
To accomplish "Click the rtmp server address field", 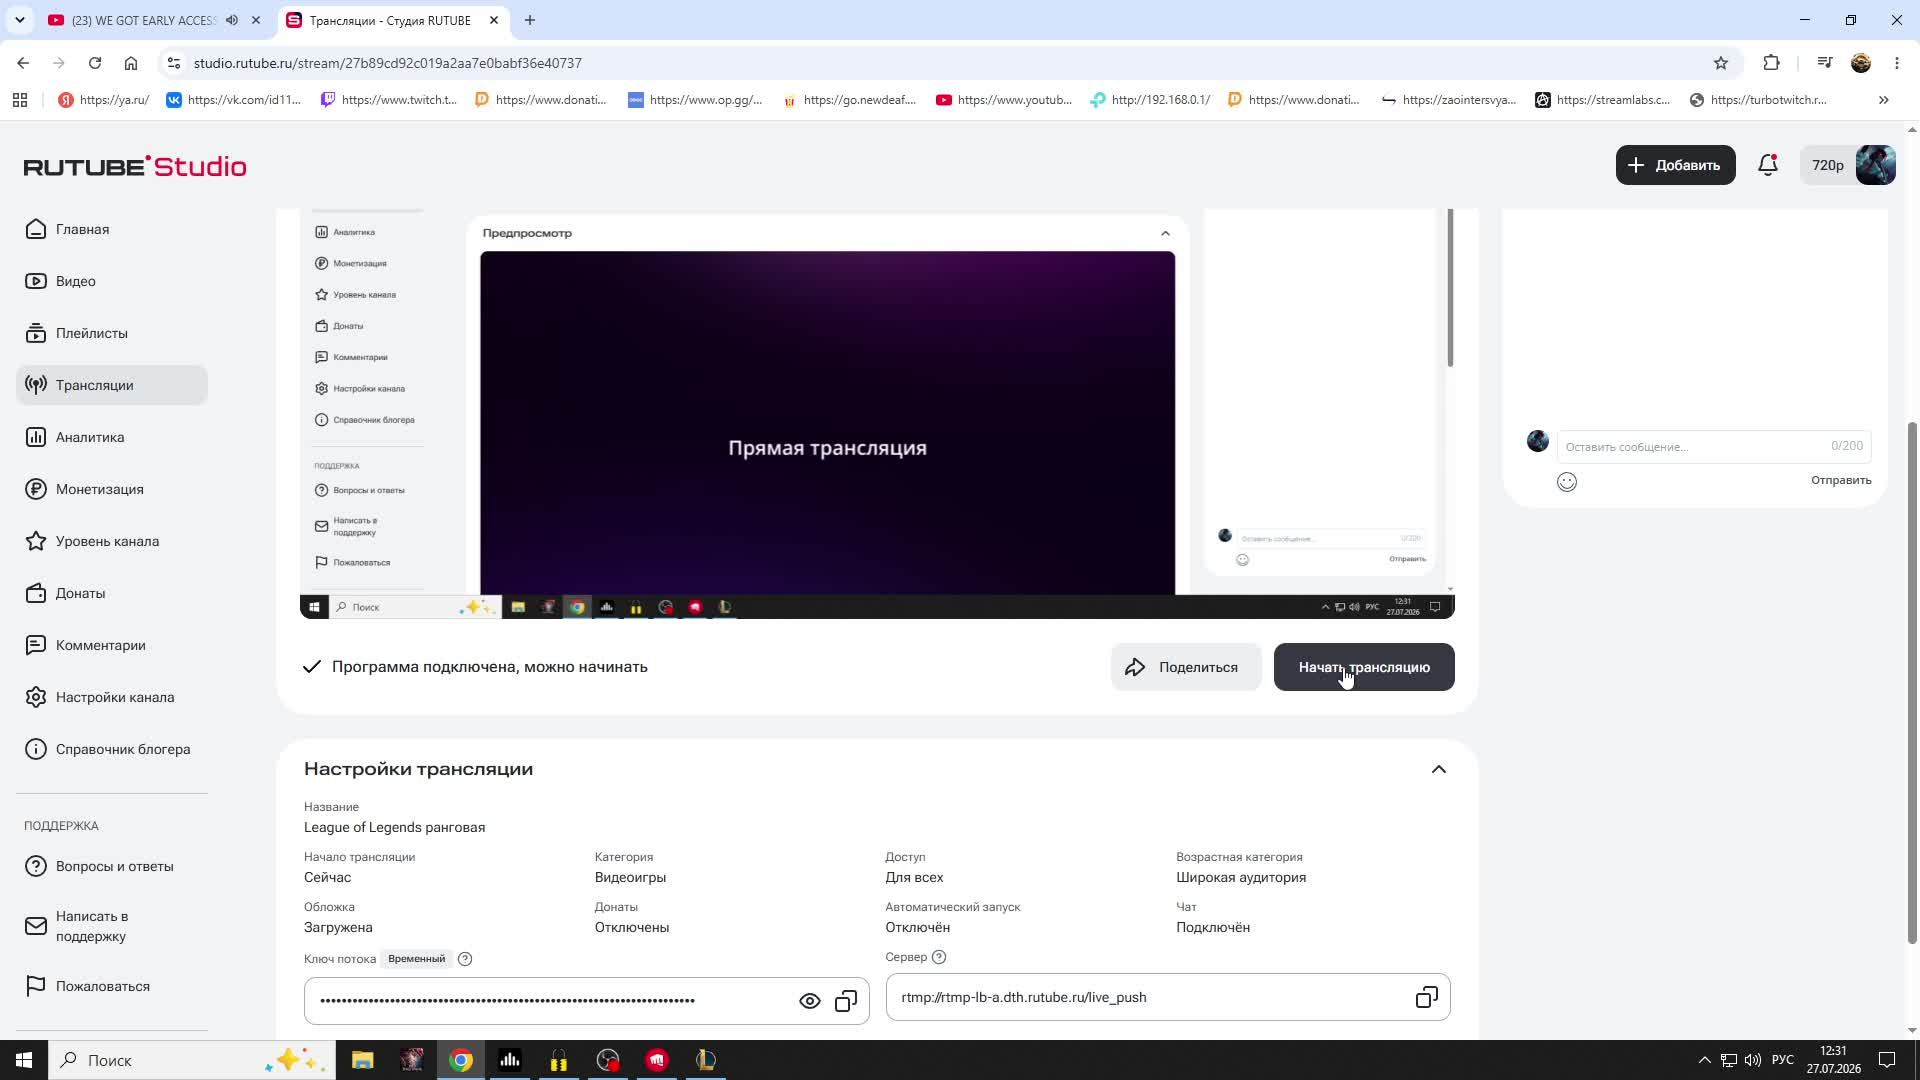I will (1168, 997).
